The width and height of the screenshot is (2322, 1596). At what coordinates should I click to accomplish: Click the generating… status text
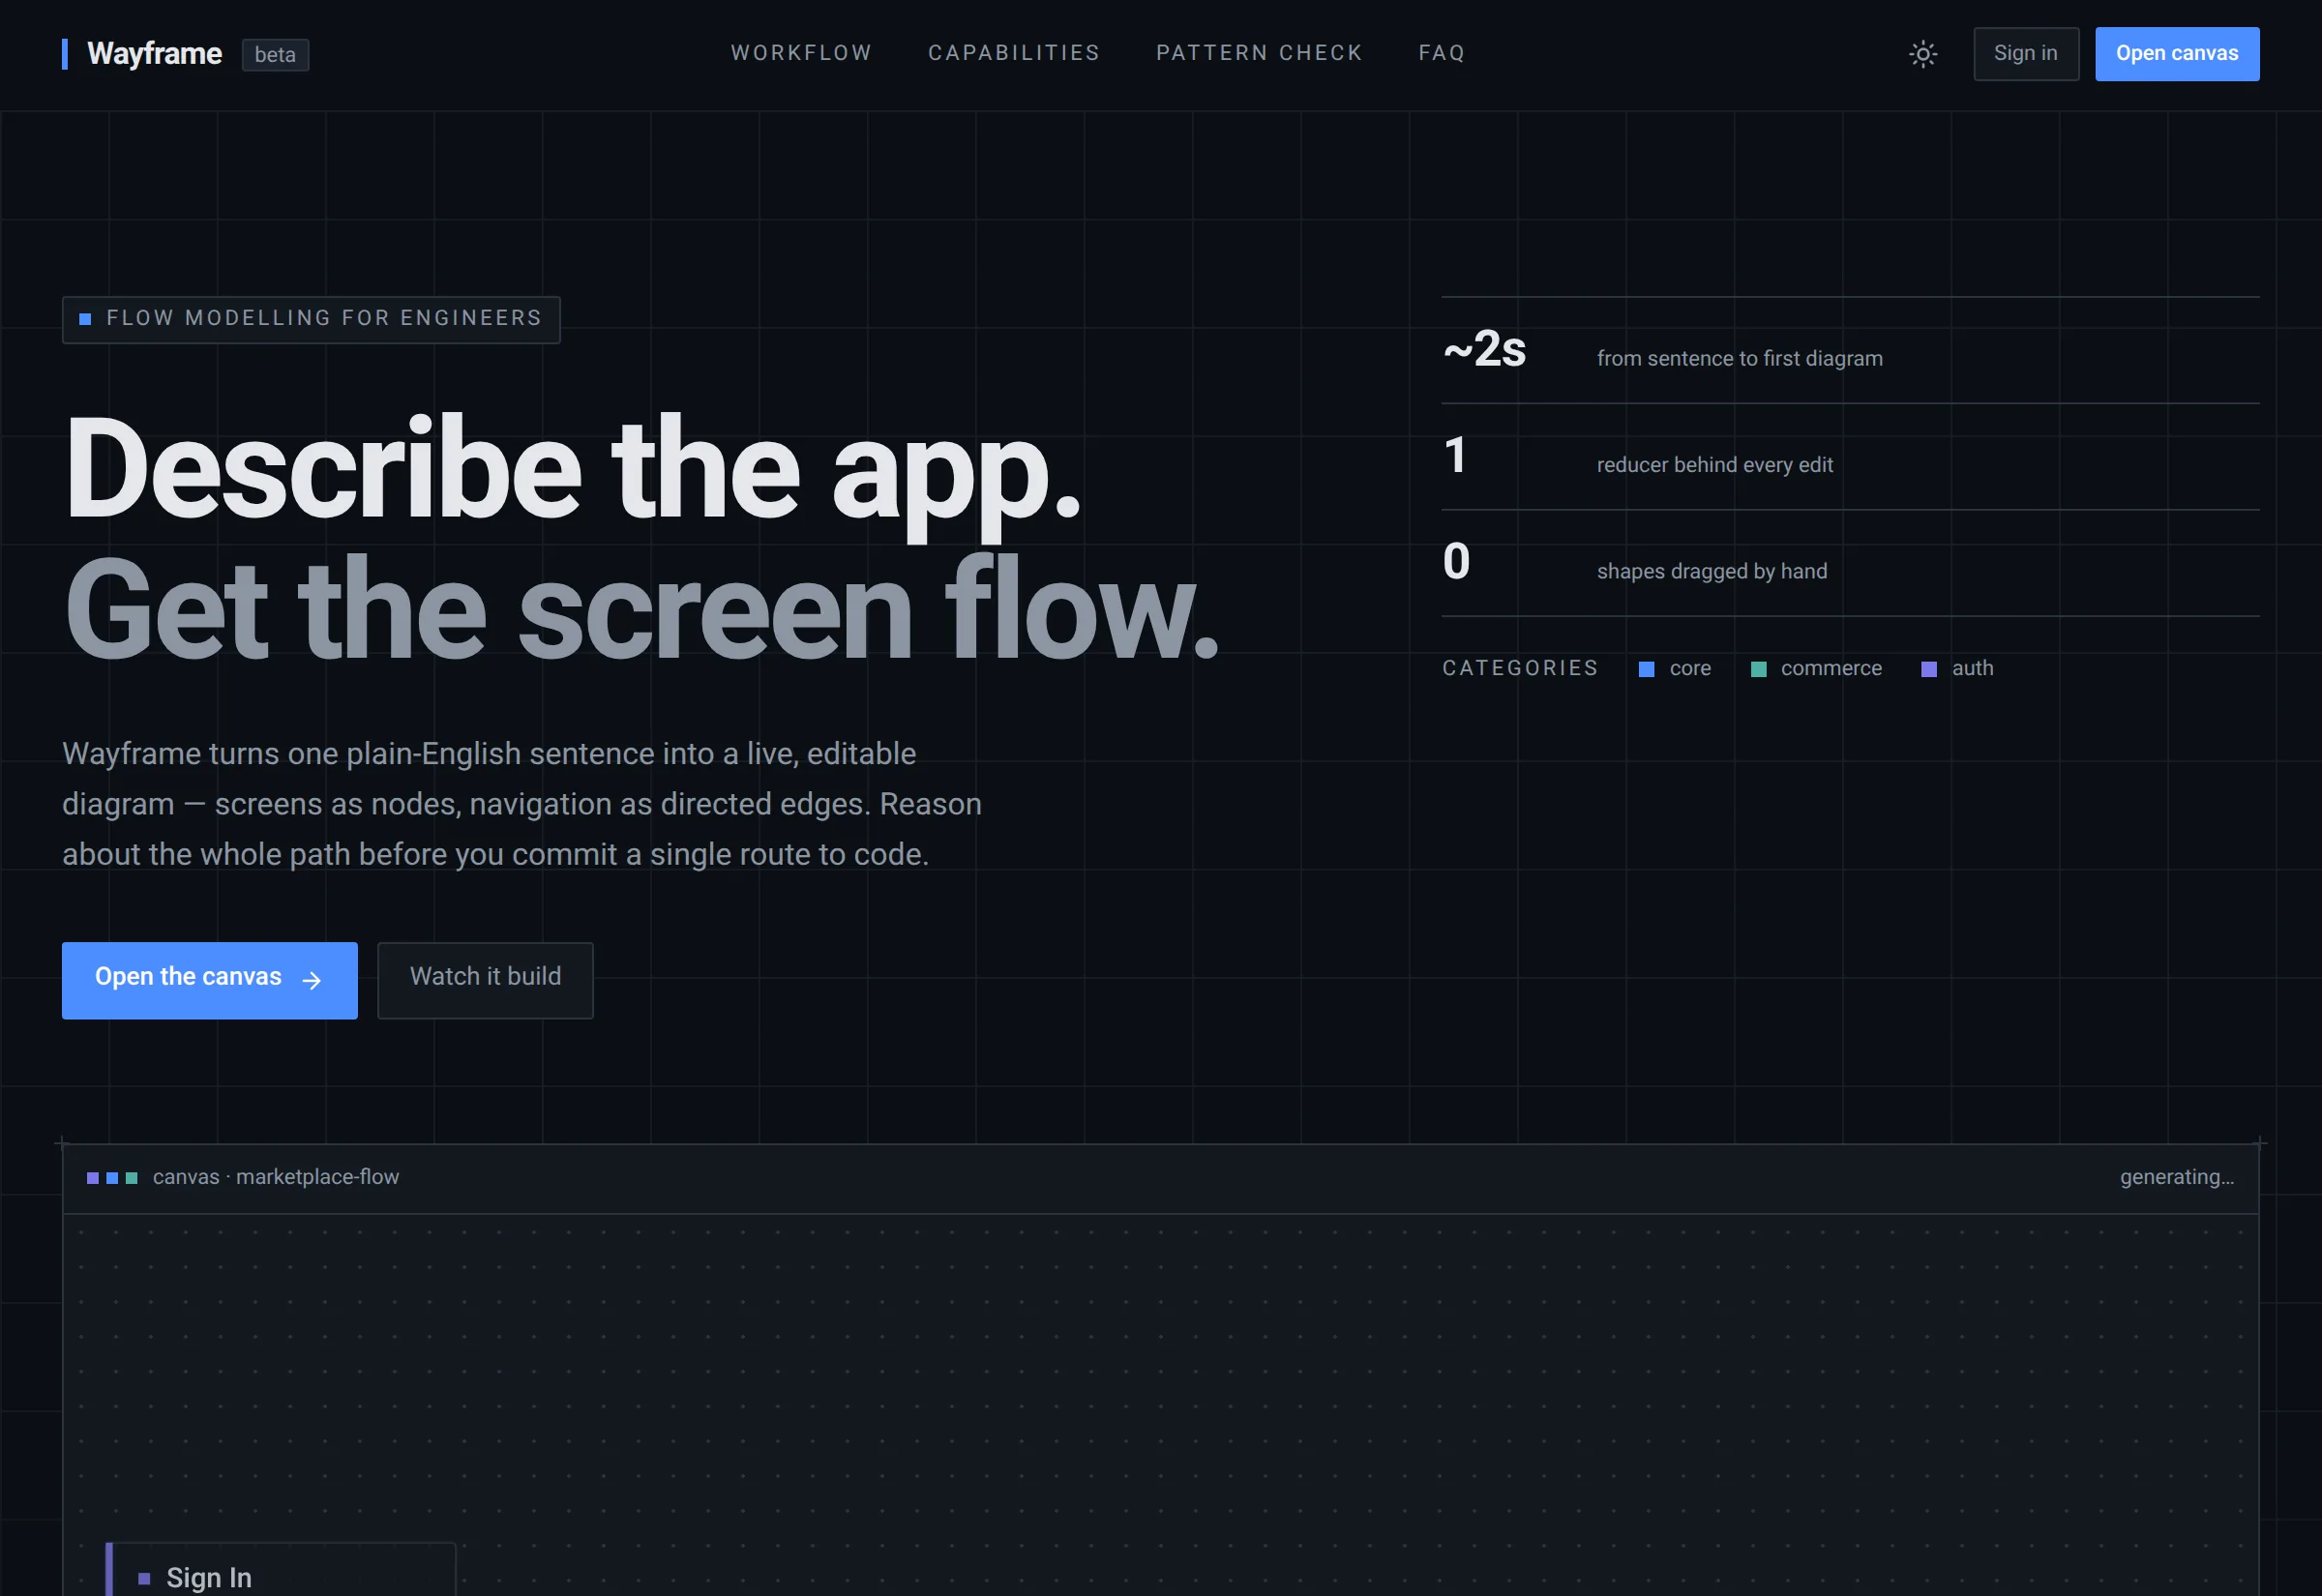(x=2177, y=1177)
